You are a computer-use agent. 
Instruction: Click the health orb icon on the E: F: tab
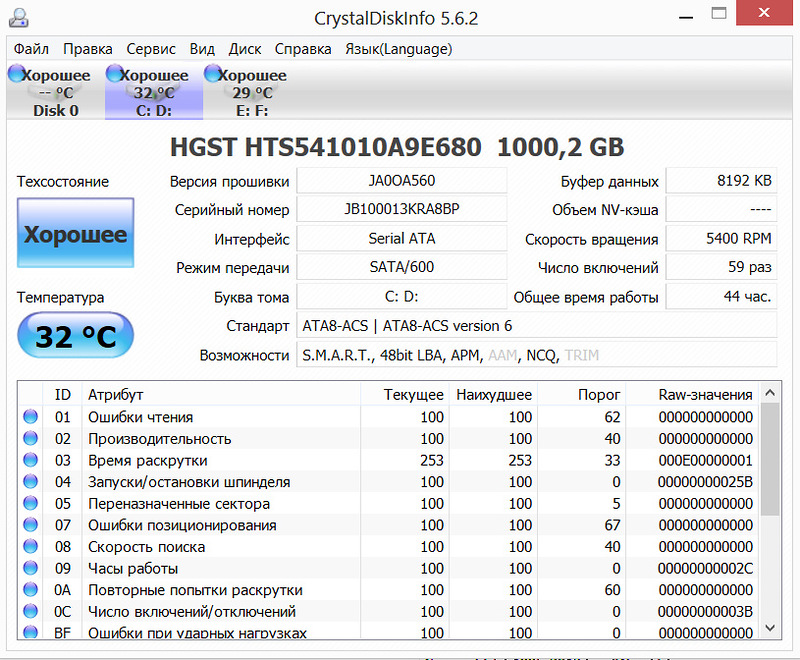(x=212, y=73)
